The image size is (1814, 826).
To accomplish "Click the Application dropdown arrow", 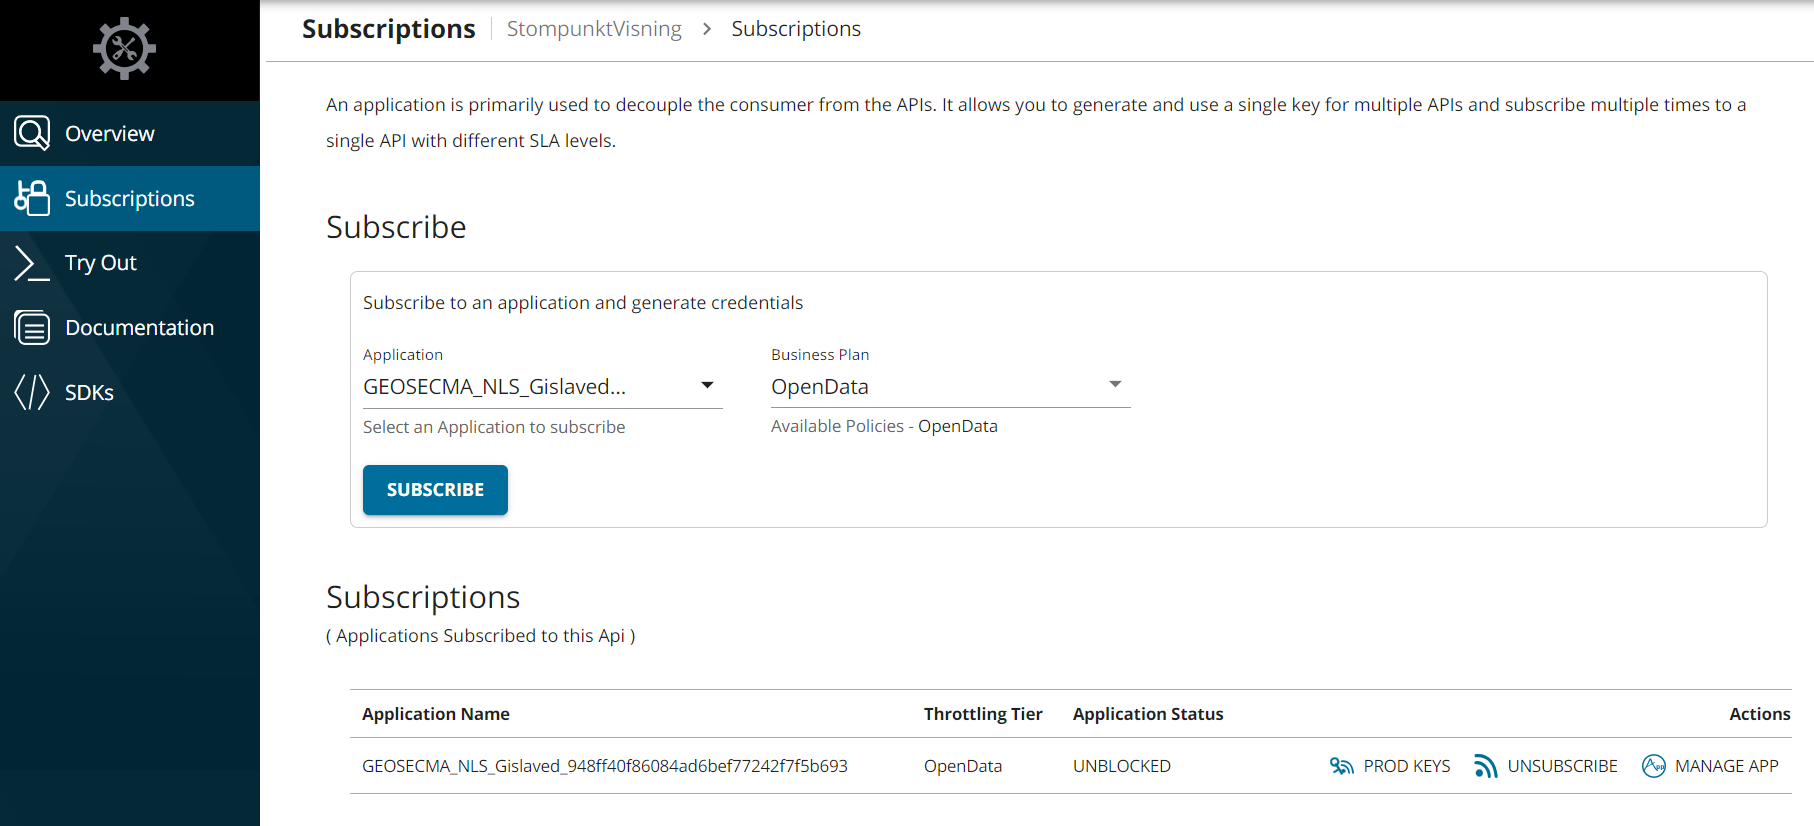I will [x=707, y=386].
